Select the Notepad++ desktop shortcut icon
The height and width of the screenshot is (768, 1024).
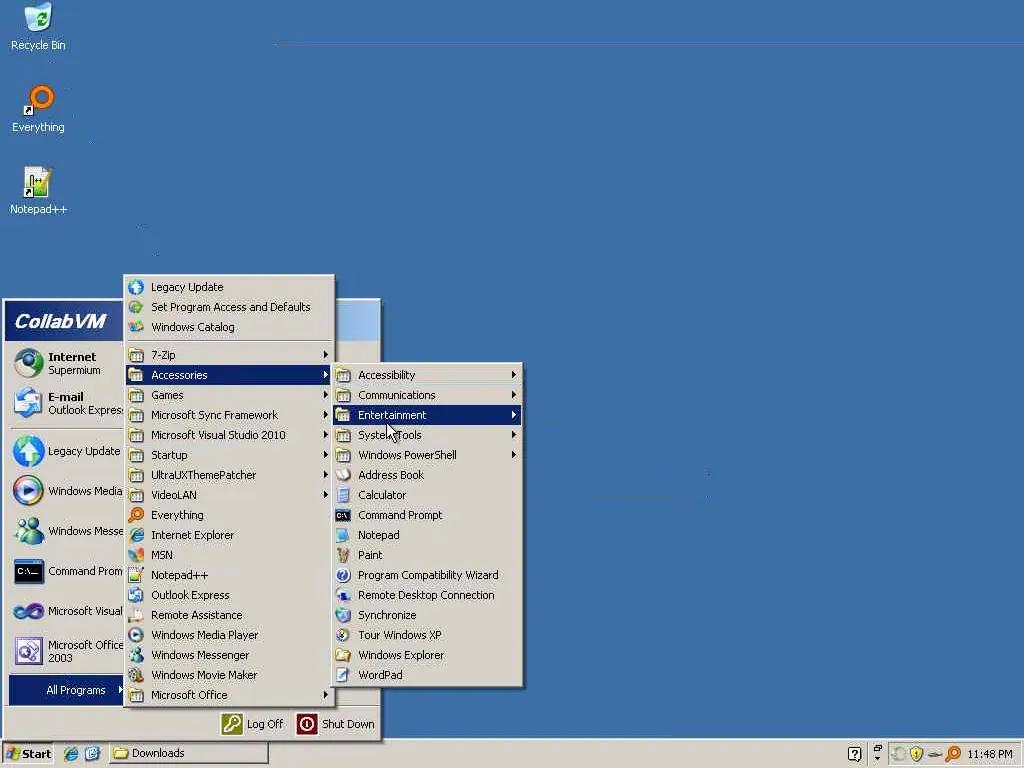37,182
